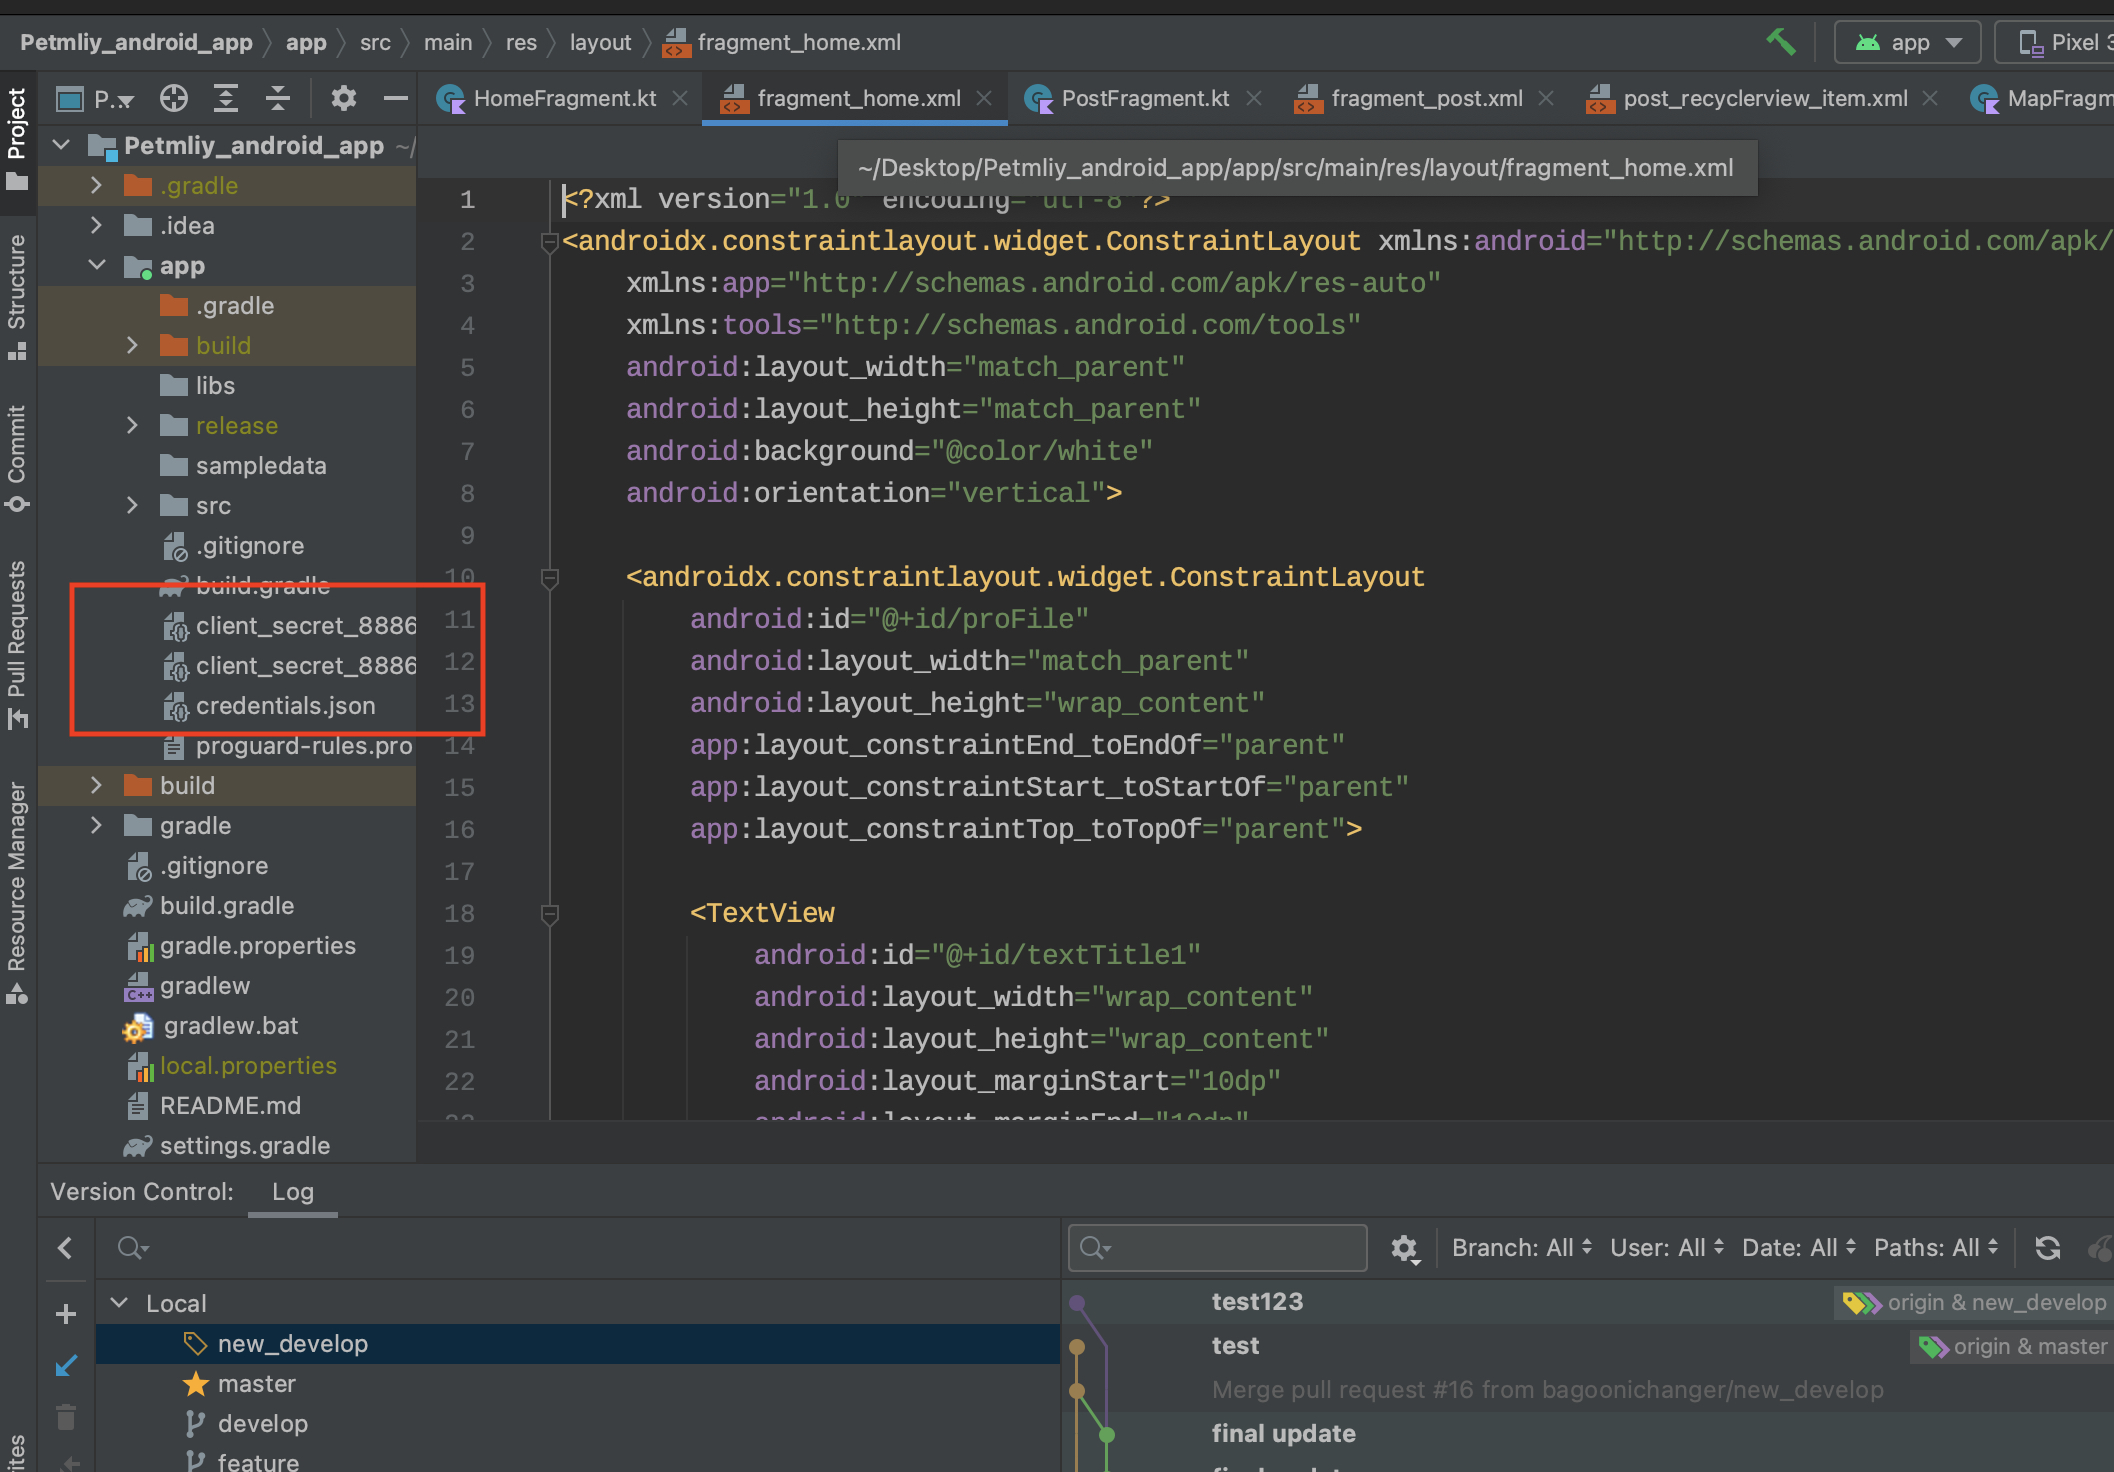Expand the release folder
Viewport: 2114px width, 1472px height.
coord(132,426)
